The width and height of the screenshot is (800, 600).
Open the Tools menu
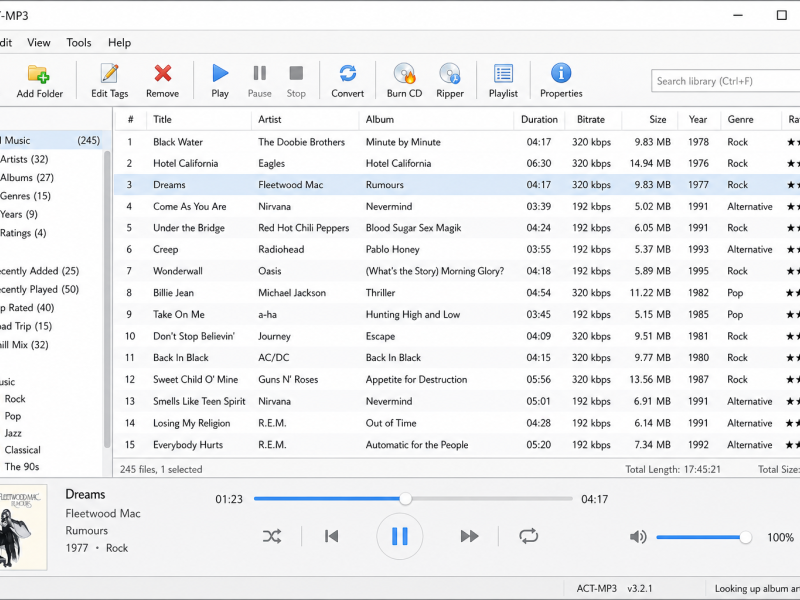pos(79,42)
